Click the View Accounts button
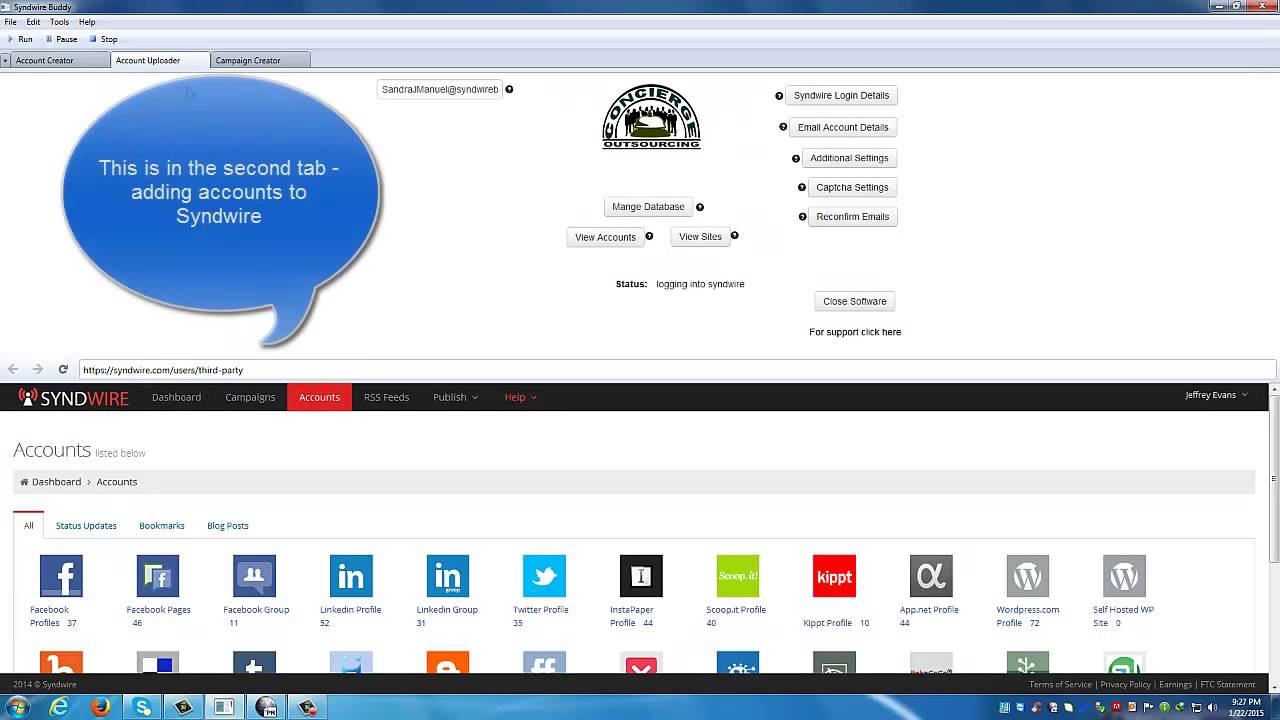Image resolution: width=1280 pixels, height=720 pixels. coord(605,237)
